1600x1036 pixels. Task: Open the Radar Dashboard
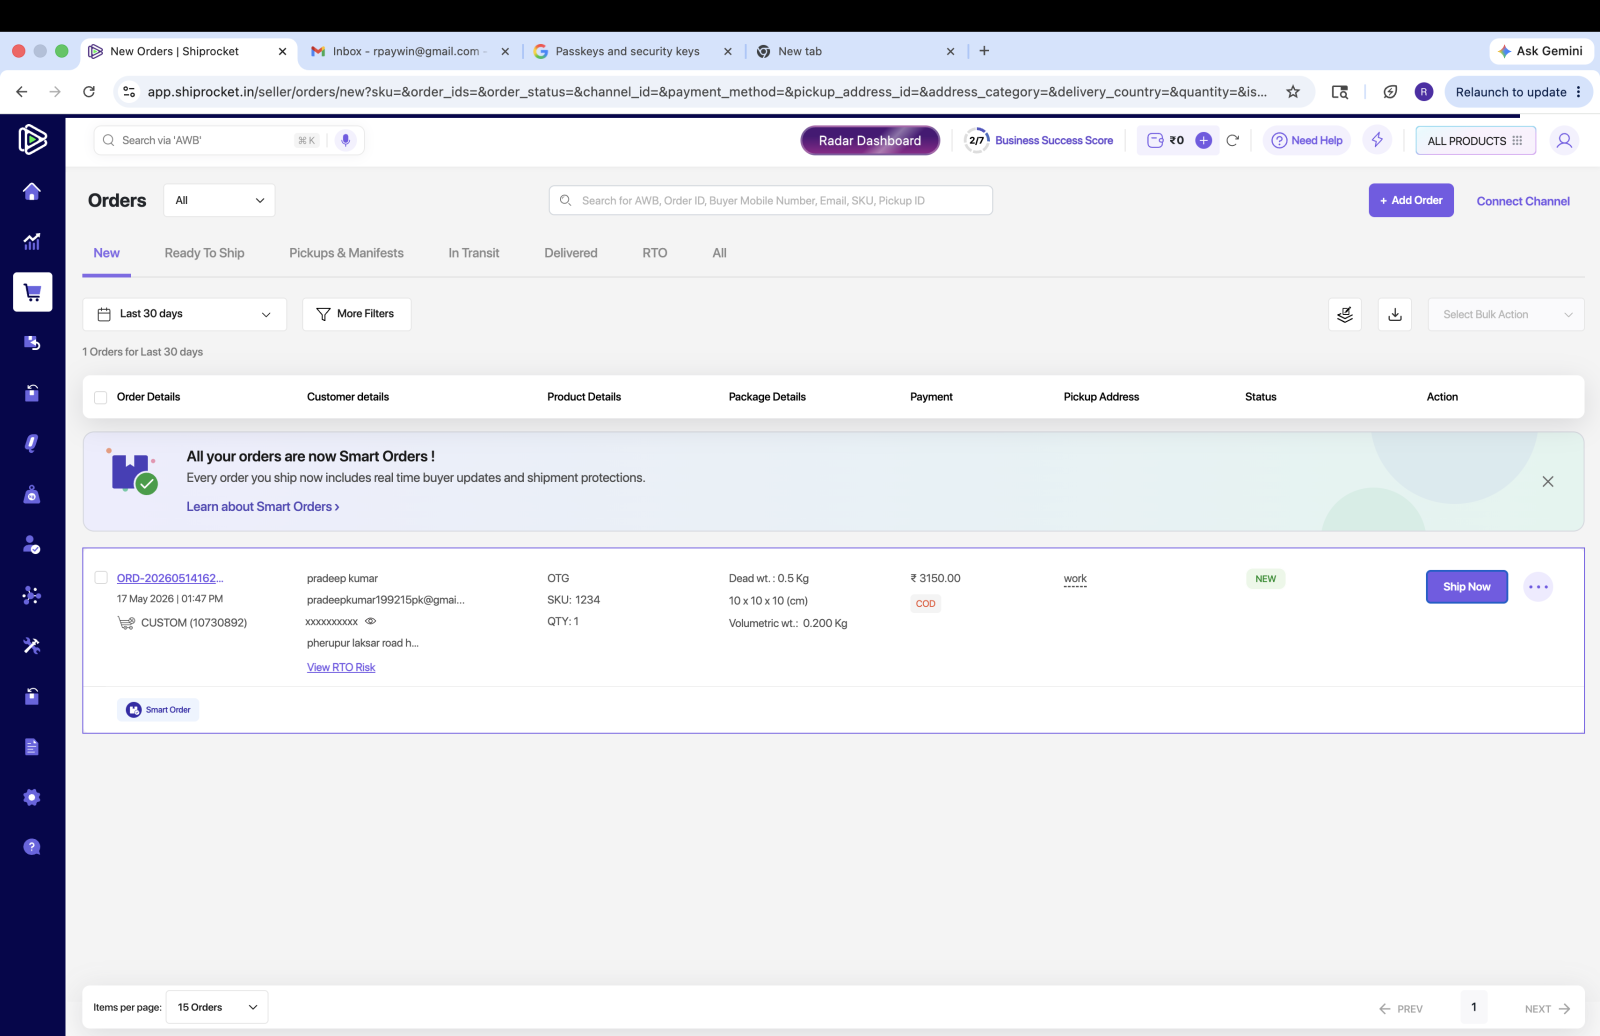point(870,141)
